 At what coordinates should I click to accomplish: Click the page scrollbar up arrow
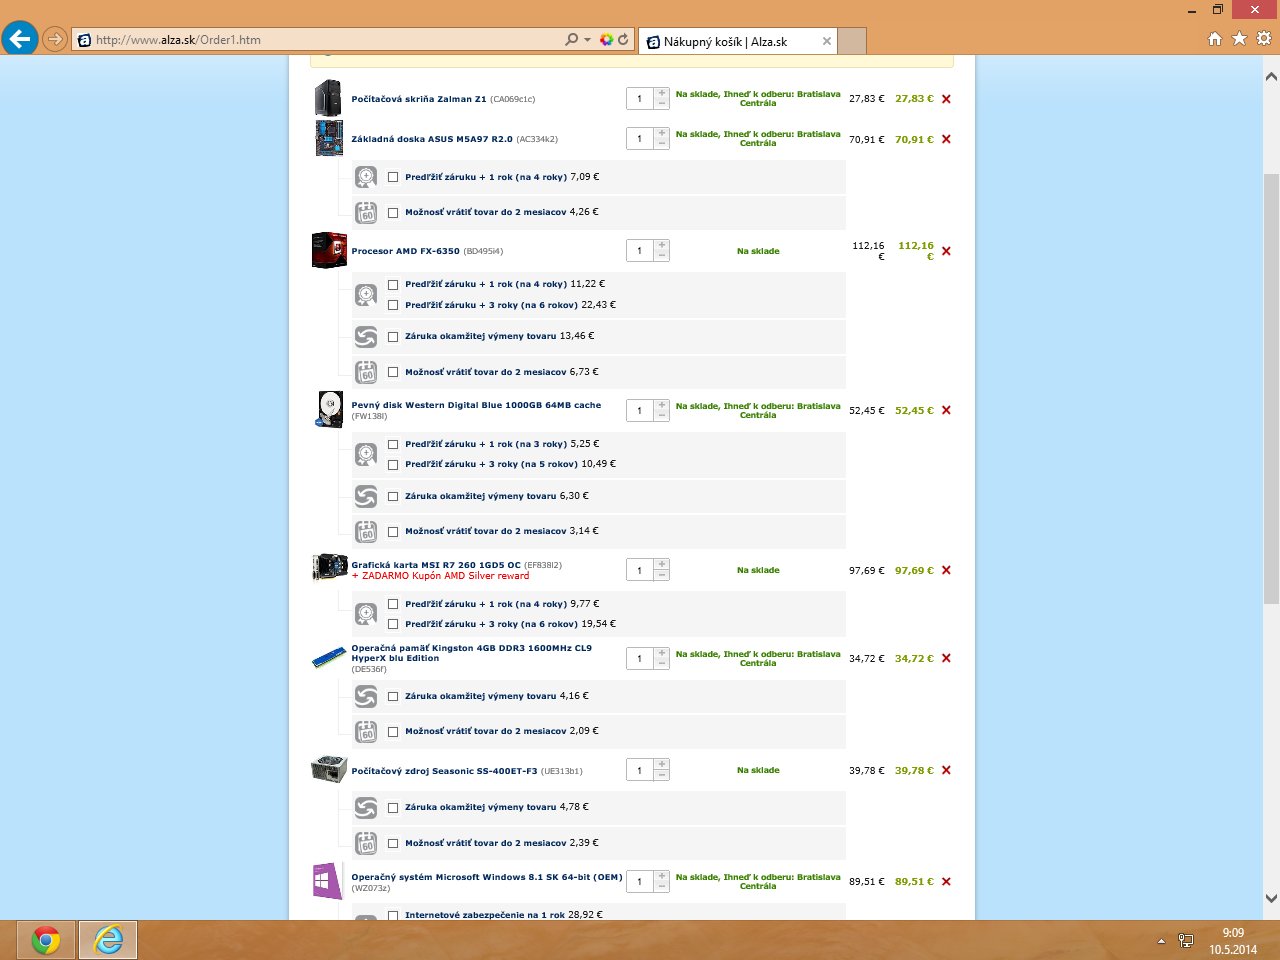pyautogui.click(x=1271, y=77)
